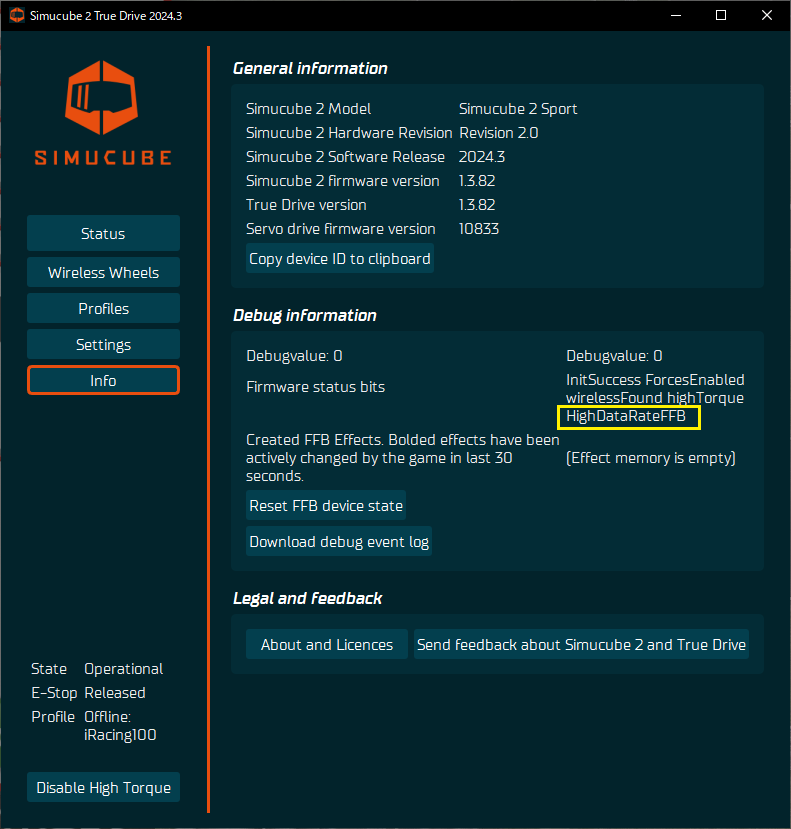Maximize the True Drive window

click(x=721, y=15)
